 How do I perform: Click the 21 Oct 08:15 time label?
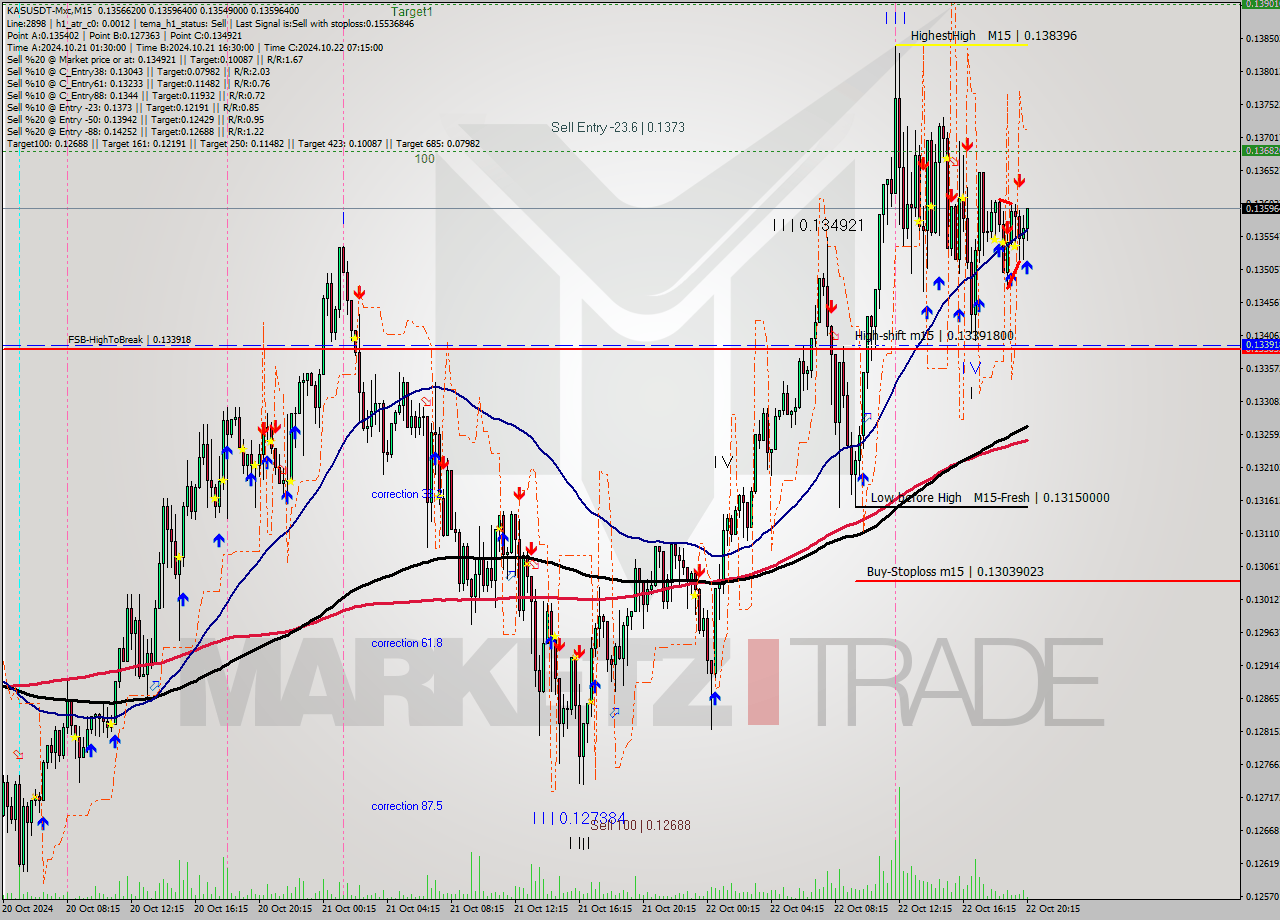pos(476,909)
